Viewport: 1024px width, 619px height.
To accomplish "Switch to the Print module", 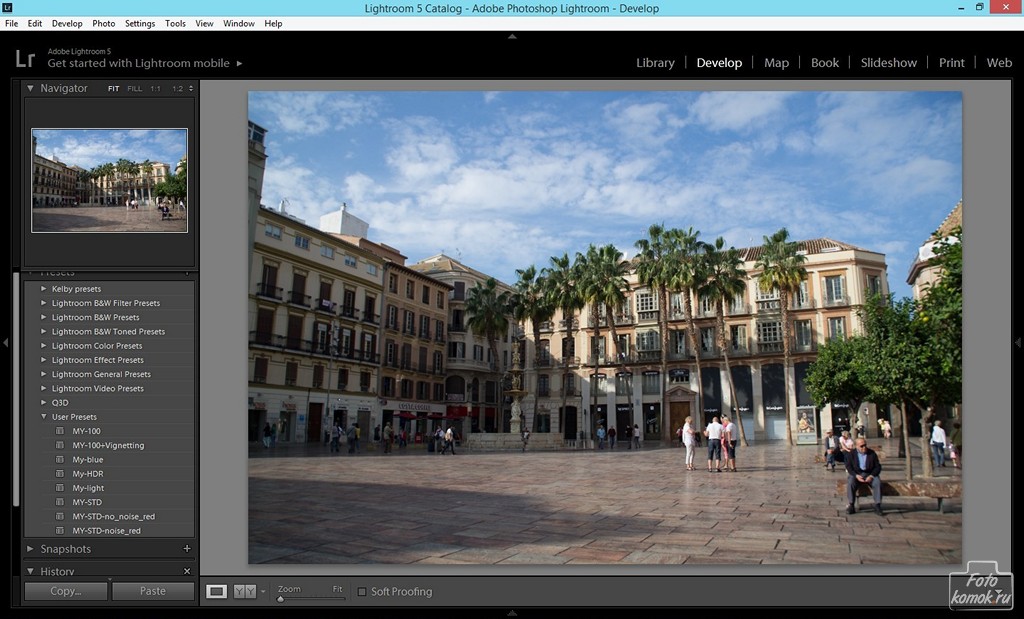I will (952, 63).
